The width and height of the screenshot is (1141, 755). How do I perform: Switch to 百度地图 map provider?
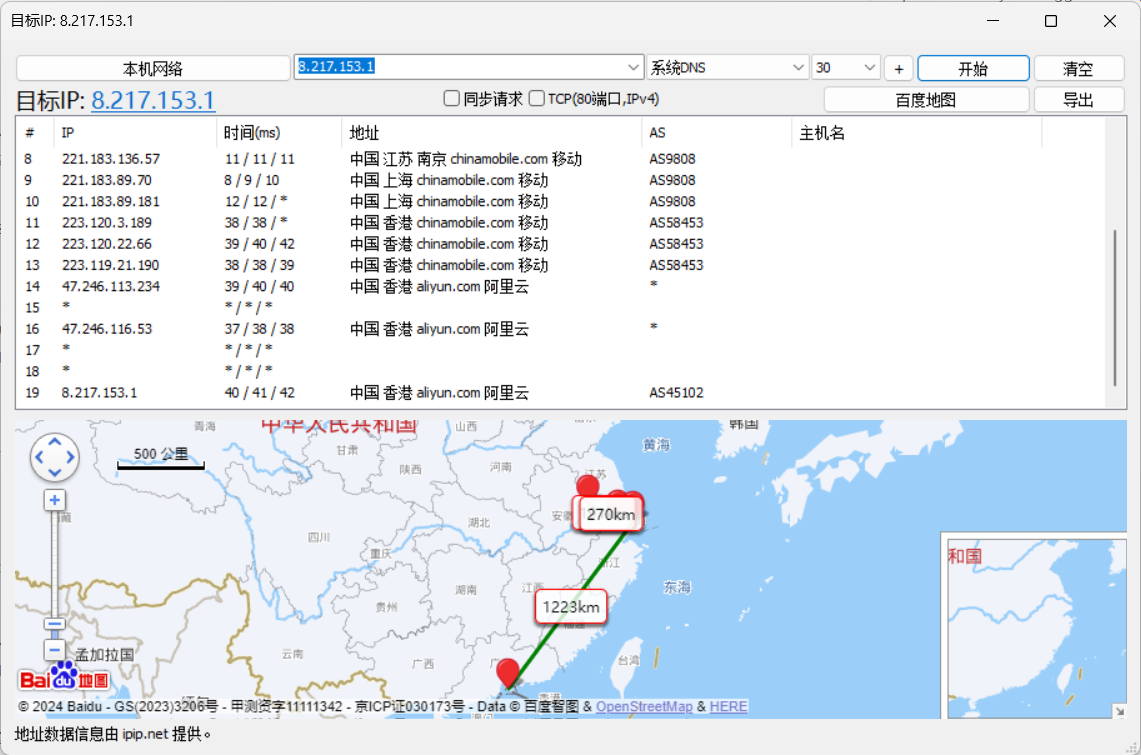(926, 100)
